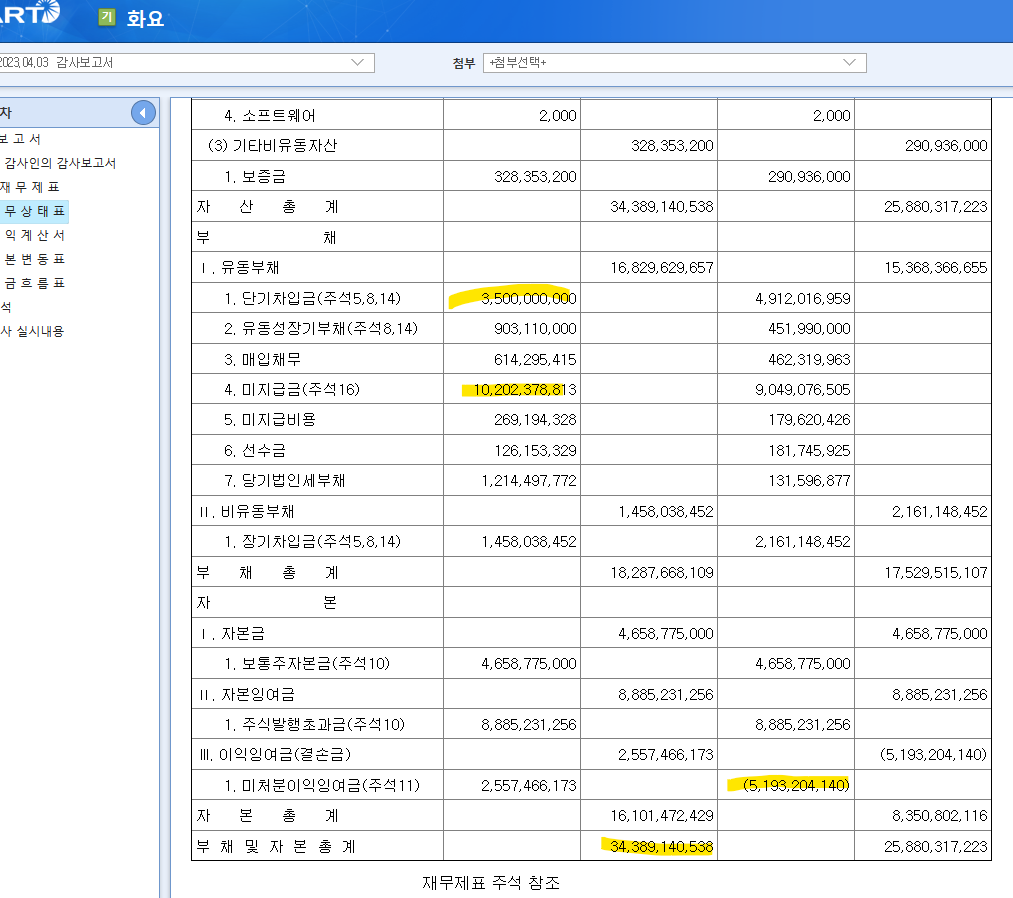1013x898 pixels.
Task: Click the Ⅱ. 자본잉여금 section label
Action: point(246,694)
